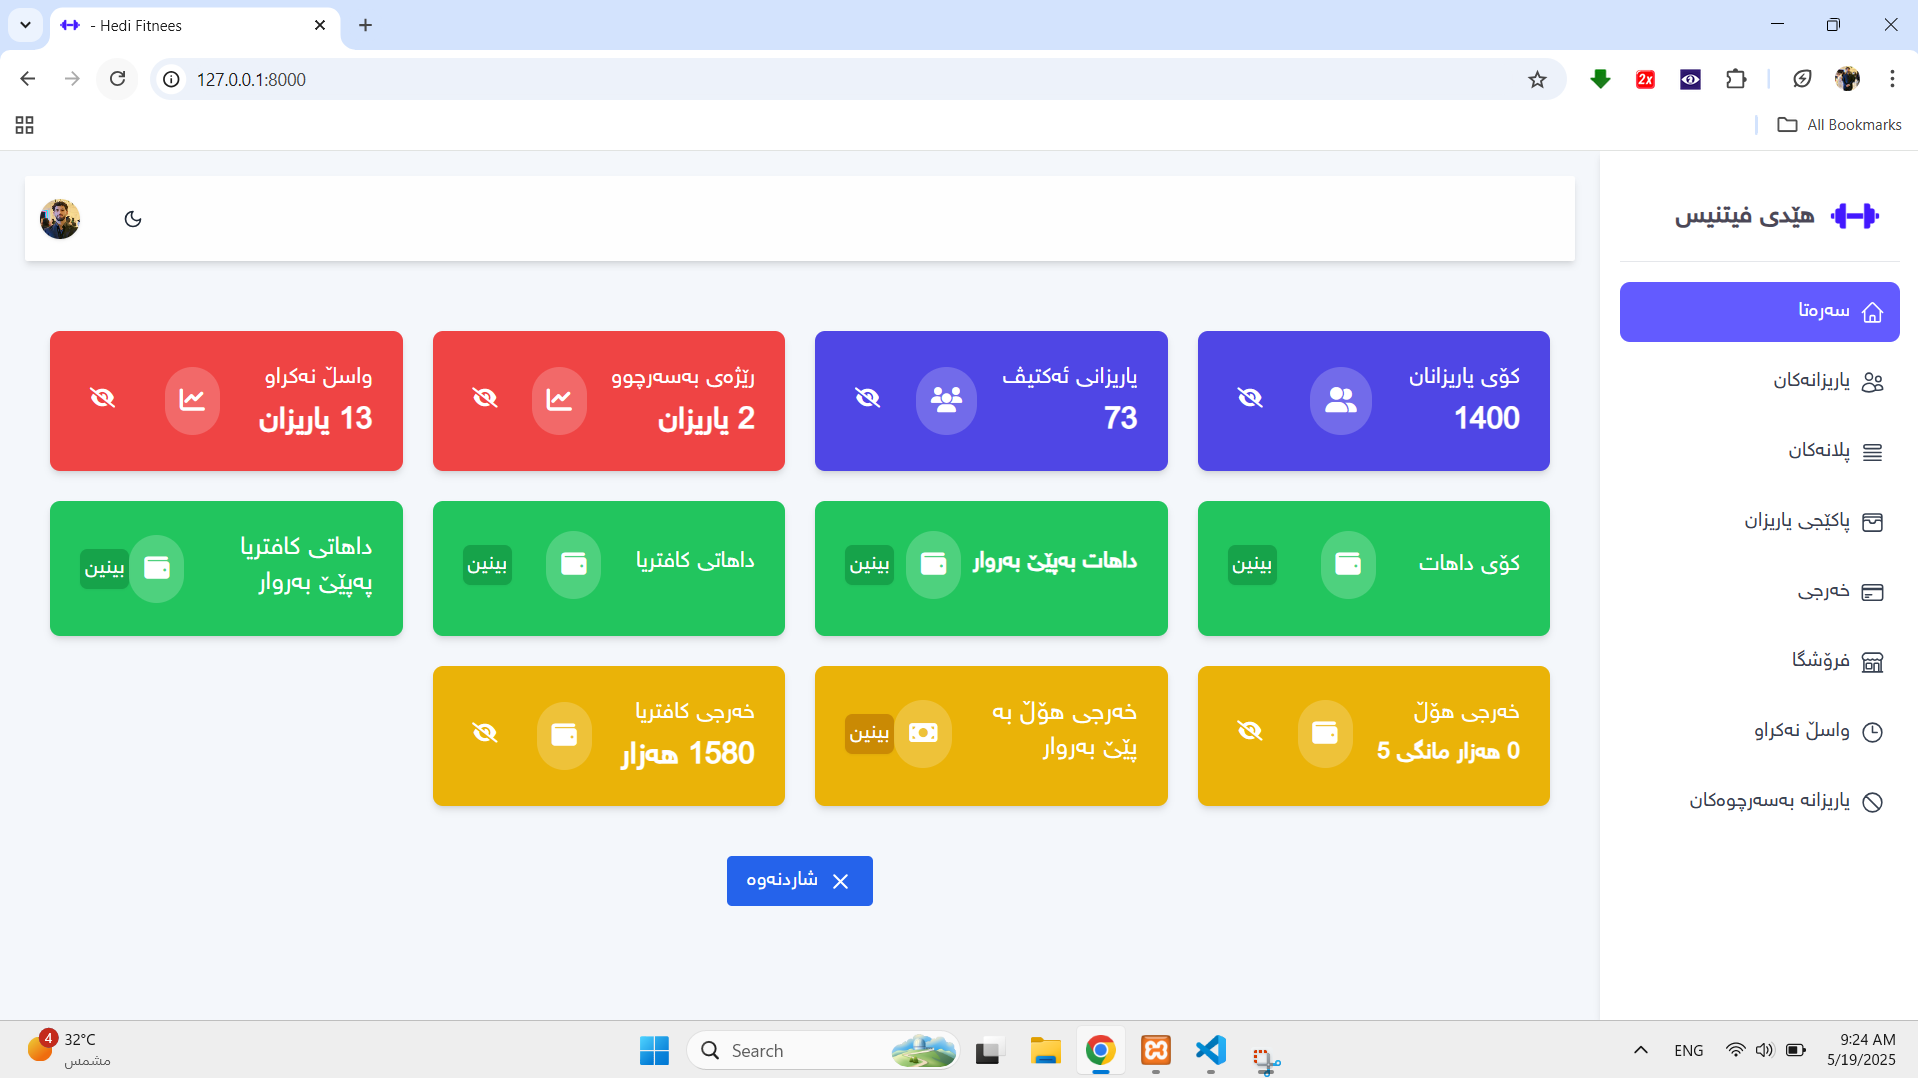Click the واسڵ نەکراو clock icon
Image resolution: width=1918 pixels, height=1078 pixels.
click(1872, 732)
